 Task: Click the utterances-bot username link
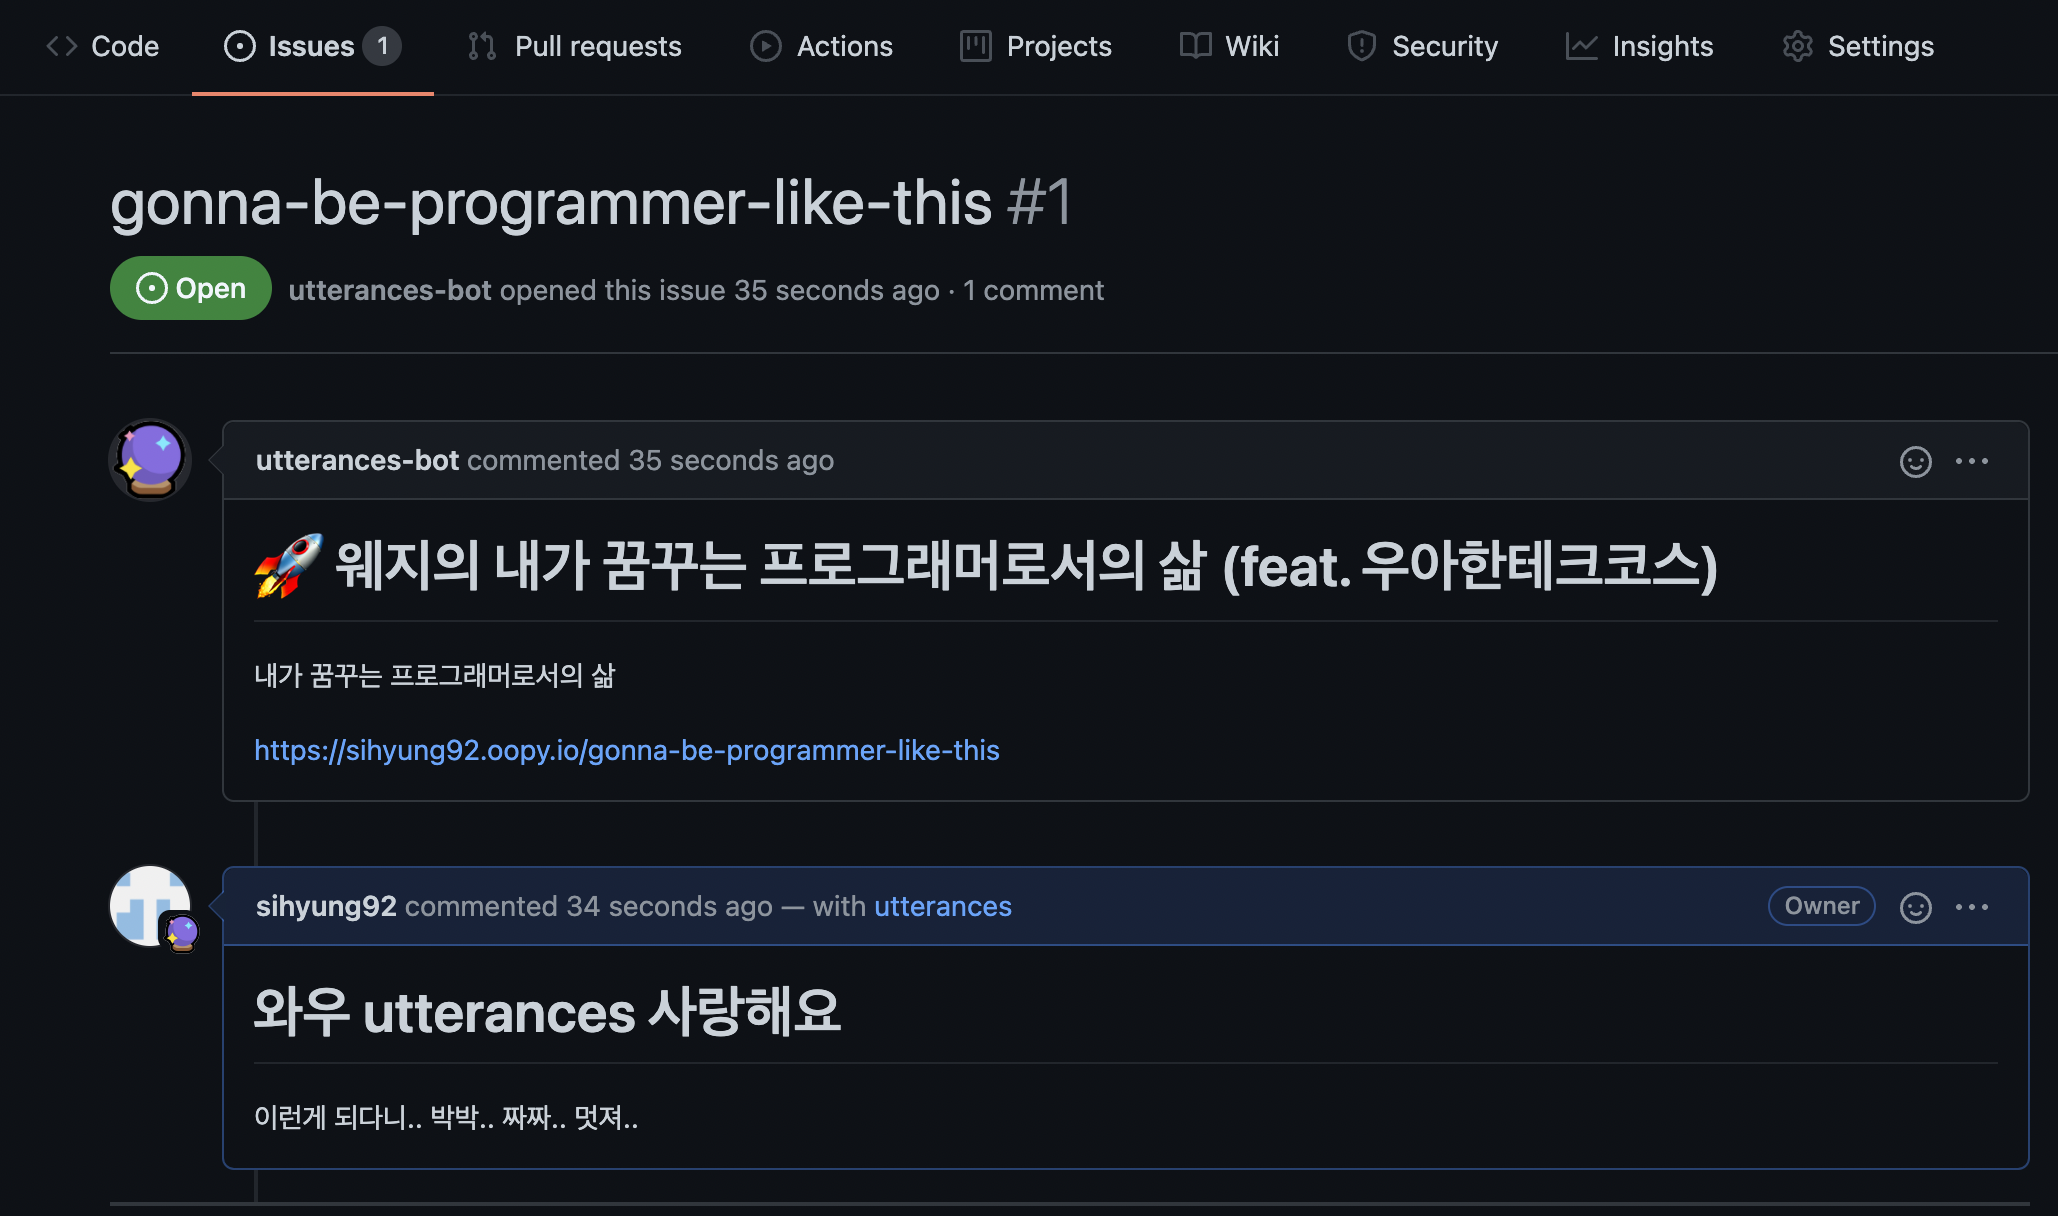(x=356, y=461)
